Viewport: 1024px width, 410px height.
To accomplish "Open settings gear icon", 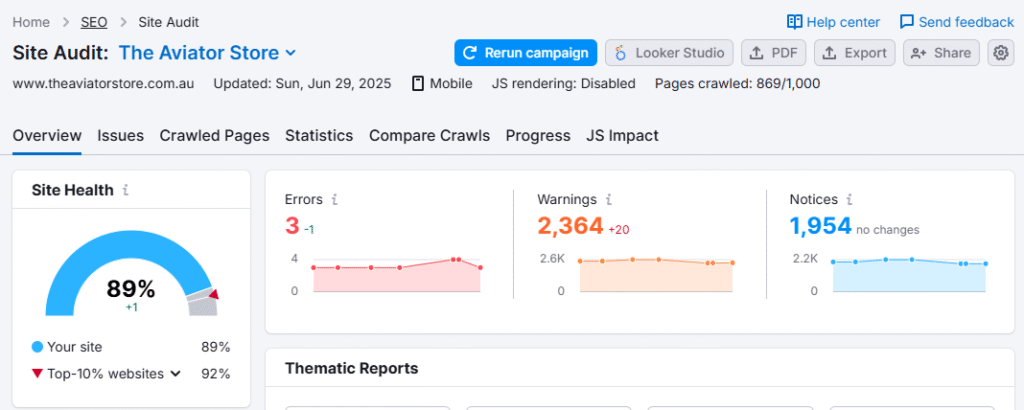I will pyautogui.click(x=1000, y=53).
